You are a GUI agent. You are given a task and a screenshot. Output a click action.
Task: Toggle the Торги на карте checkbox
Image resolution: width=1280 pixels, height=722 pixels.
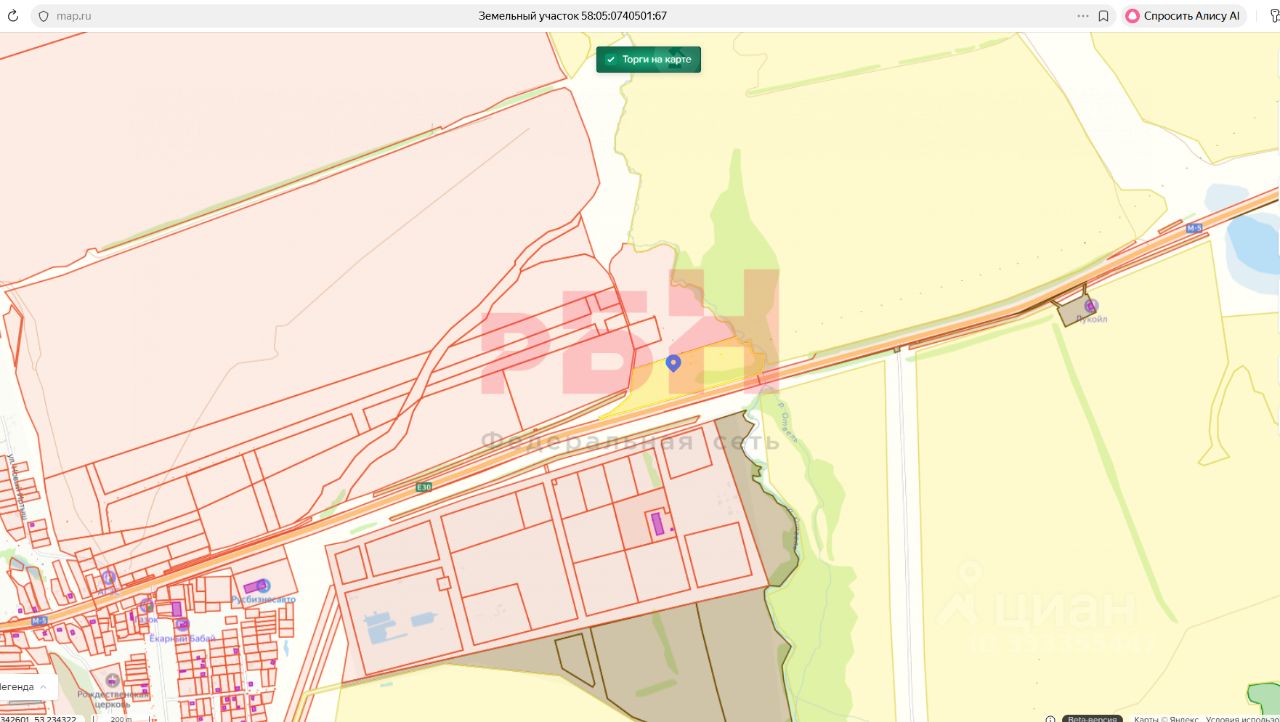[611, 60]
